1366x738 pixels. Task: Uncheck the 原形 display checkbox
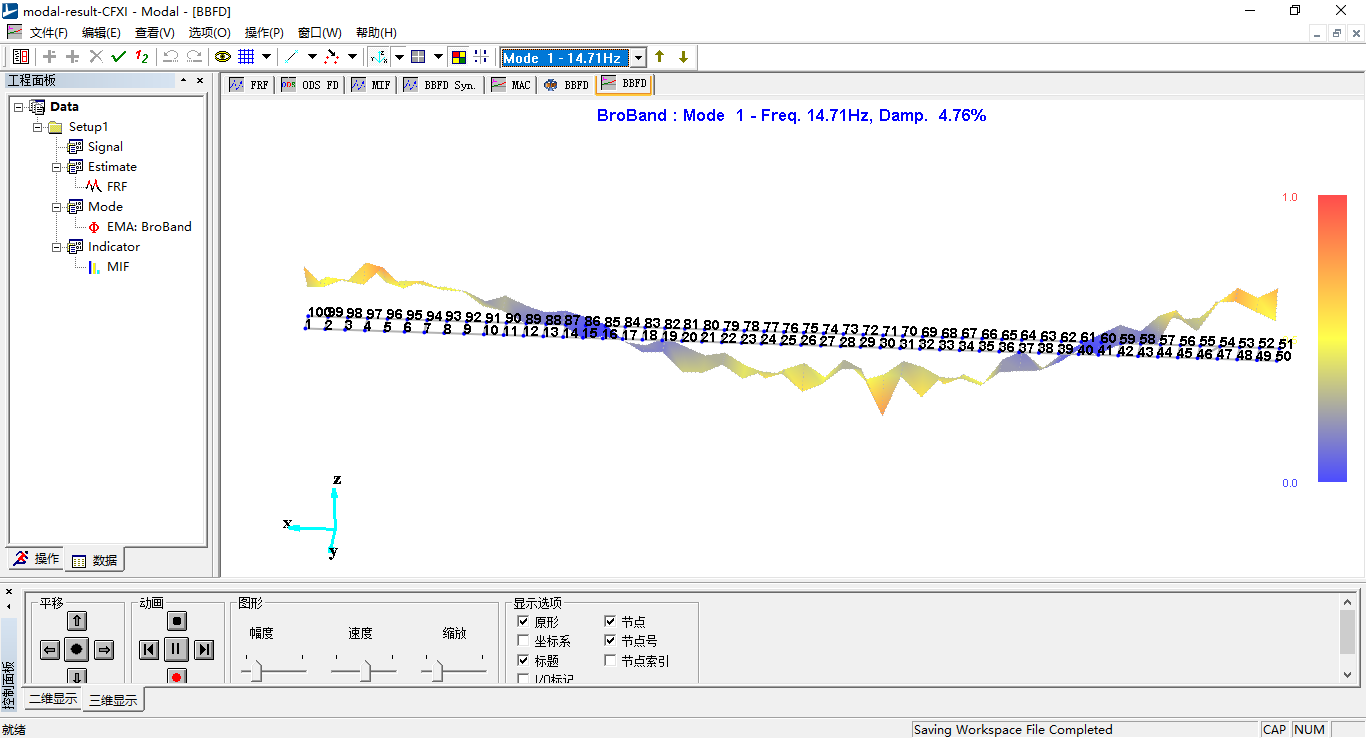[x=523, y=622]
